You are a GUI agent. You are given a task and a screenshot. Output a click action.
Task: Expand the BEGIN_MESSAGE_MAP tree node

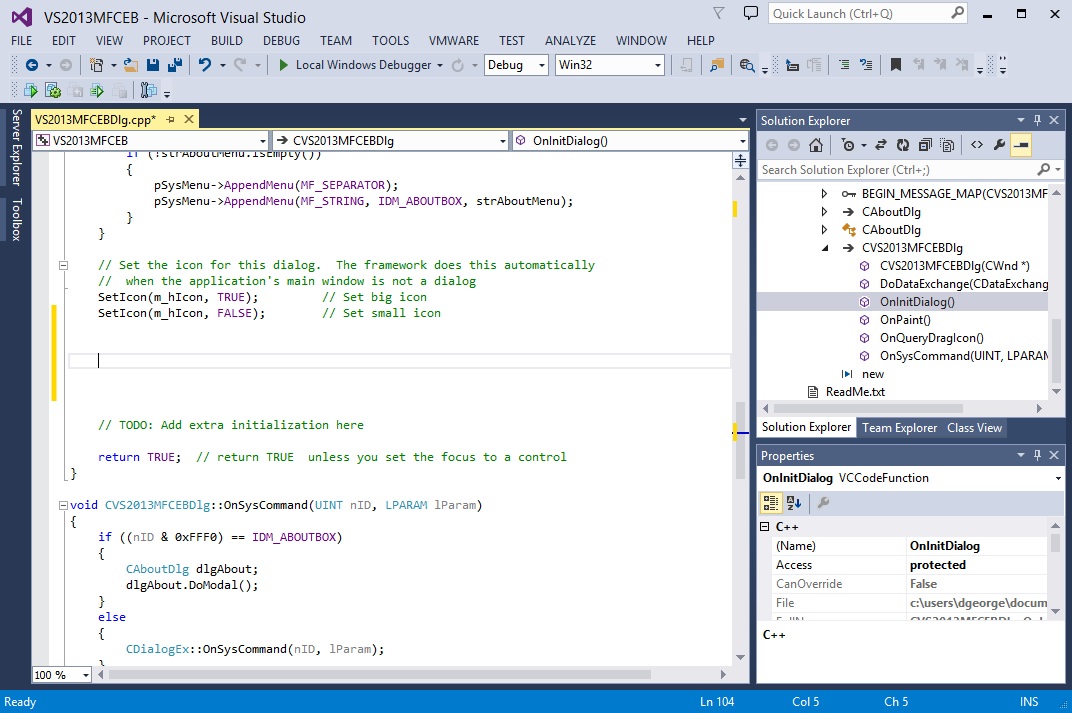(x=825, y=193)
